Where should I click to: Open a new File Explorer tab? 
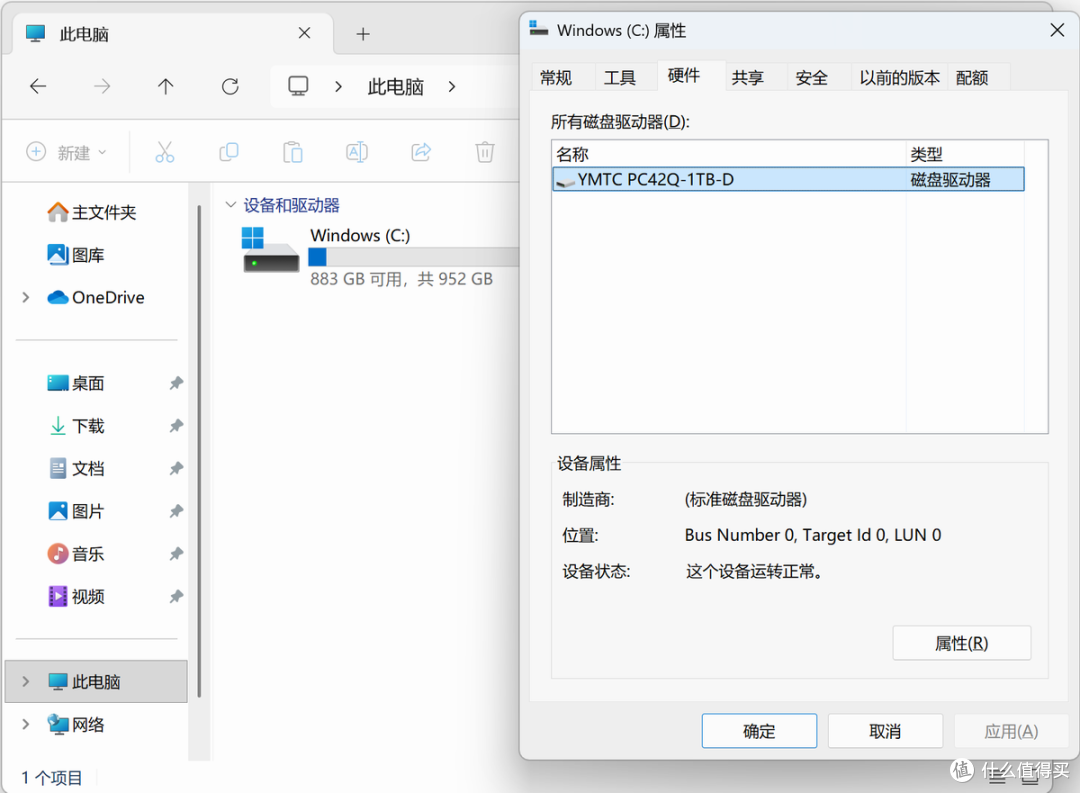click(x=363, y=34)
